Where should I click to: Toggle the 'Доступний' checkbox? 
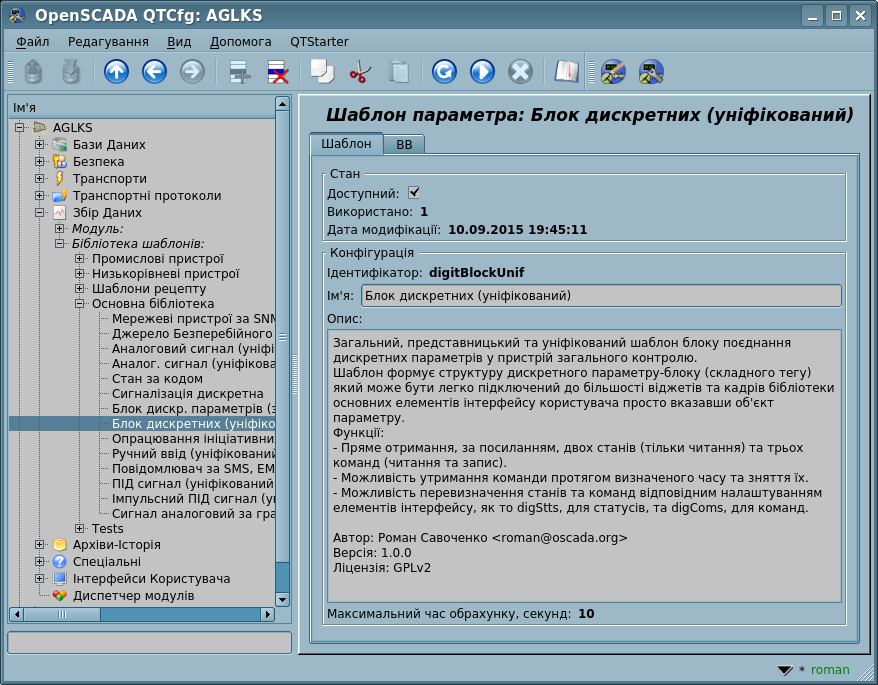(x=414, y=193)
